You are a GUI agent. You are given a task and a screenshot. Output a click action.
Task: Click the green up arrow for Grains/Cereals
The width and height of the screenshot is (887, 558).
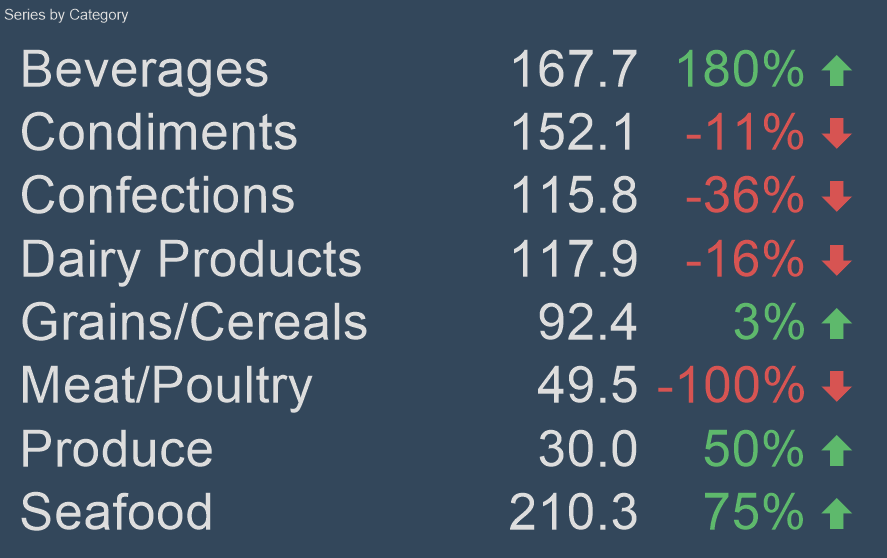pos(836,323)
